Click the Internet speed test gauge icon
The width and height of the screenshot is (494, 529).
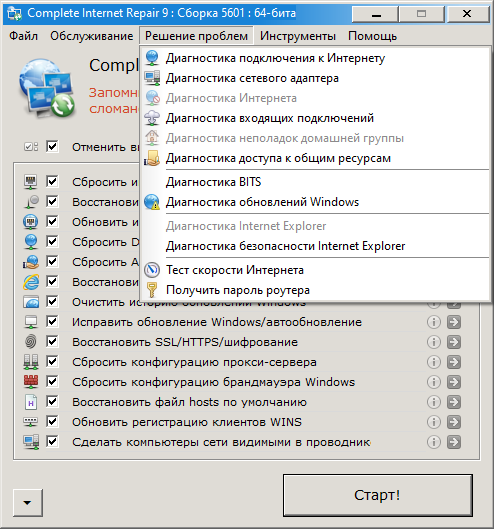point(152,270)
